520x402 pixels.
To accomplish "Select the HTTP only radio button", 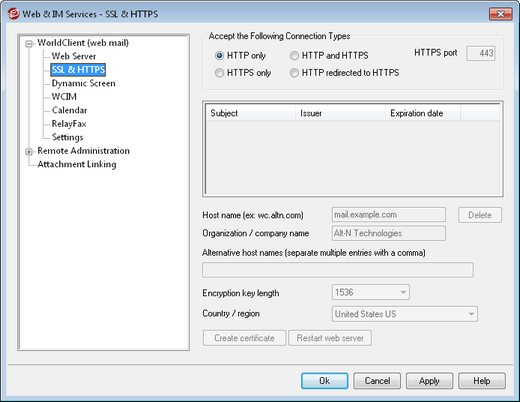I will pos(219,56).
